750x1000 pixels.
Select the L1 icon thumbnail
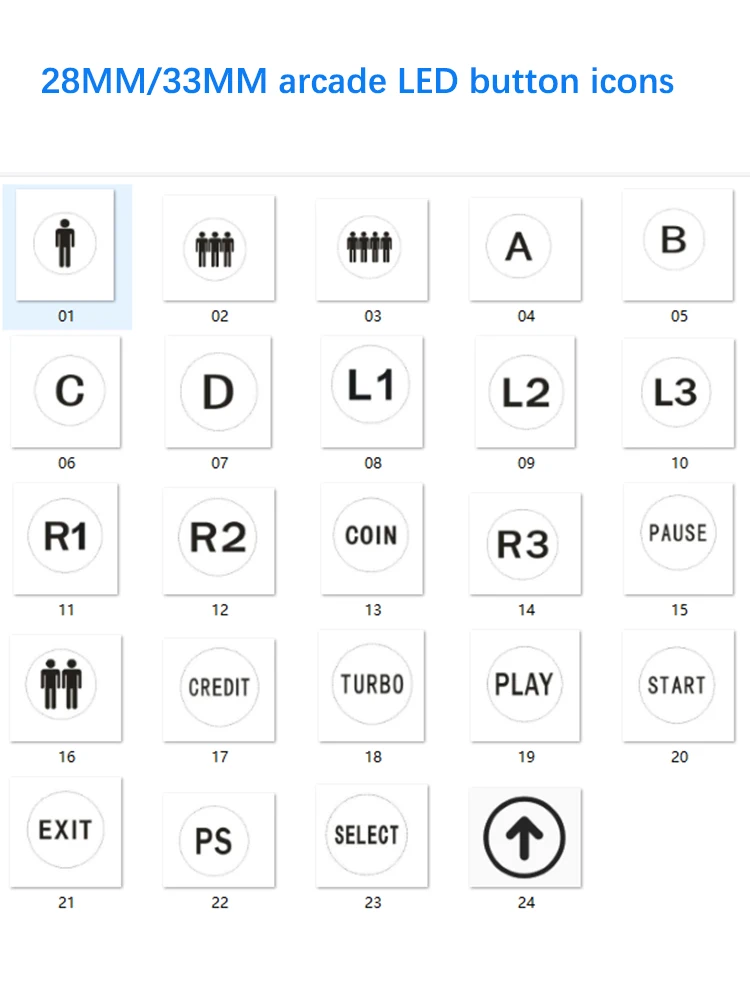click(372, 388)
